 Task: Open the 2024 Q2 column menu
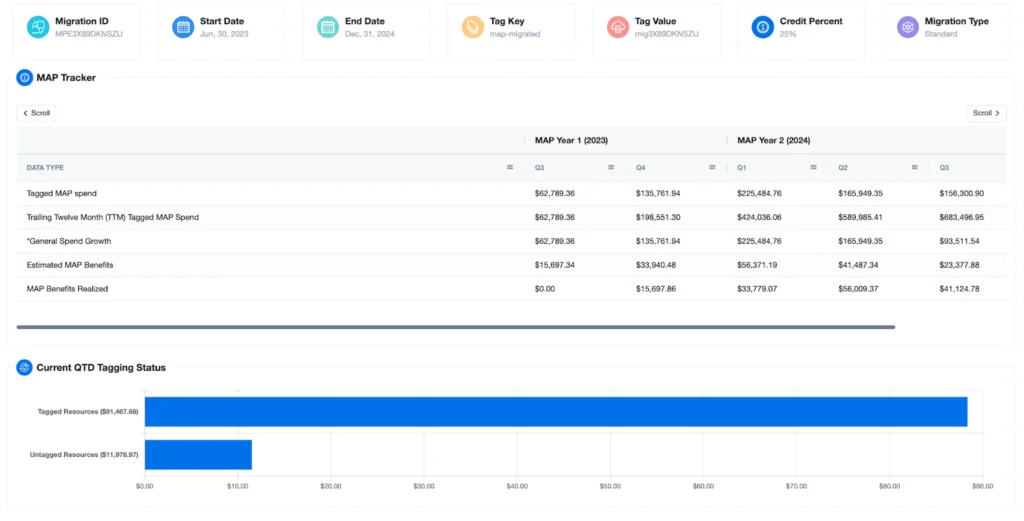(914, 168)
